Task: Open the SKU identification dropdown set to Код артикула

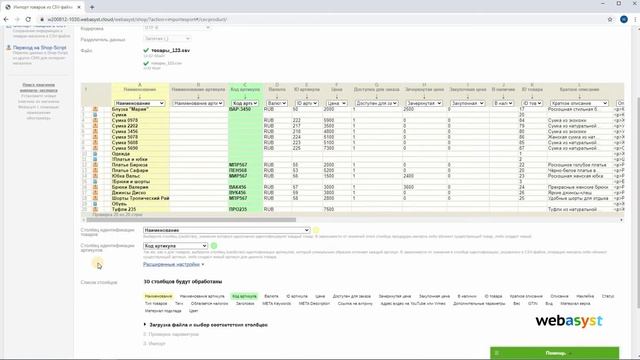Action: click(x=176, y=246)
